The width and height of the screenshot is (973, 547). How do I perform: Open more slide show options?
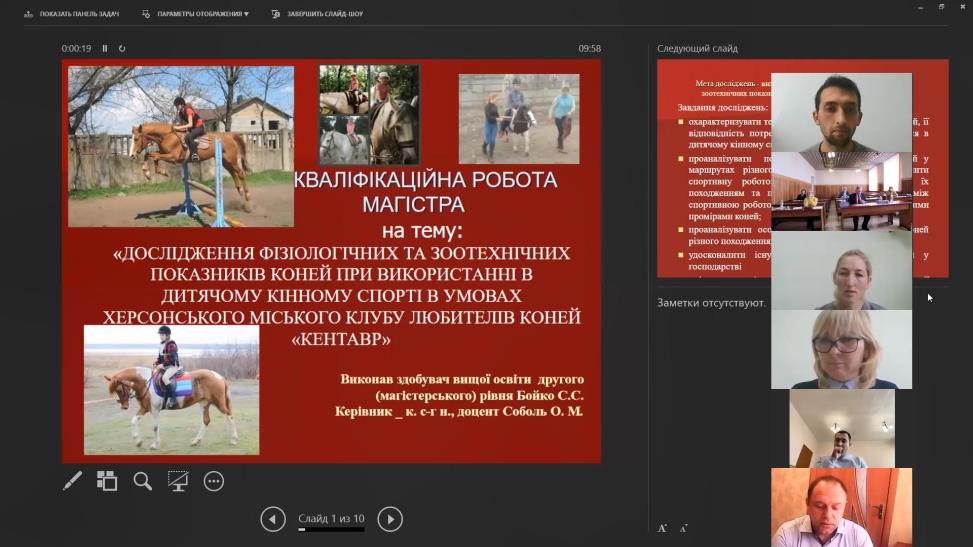point(213,481)
